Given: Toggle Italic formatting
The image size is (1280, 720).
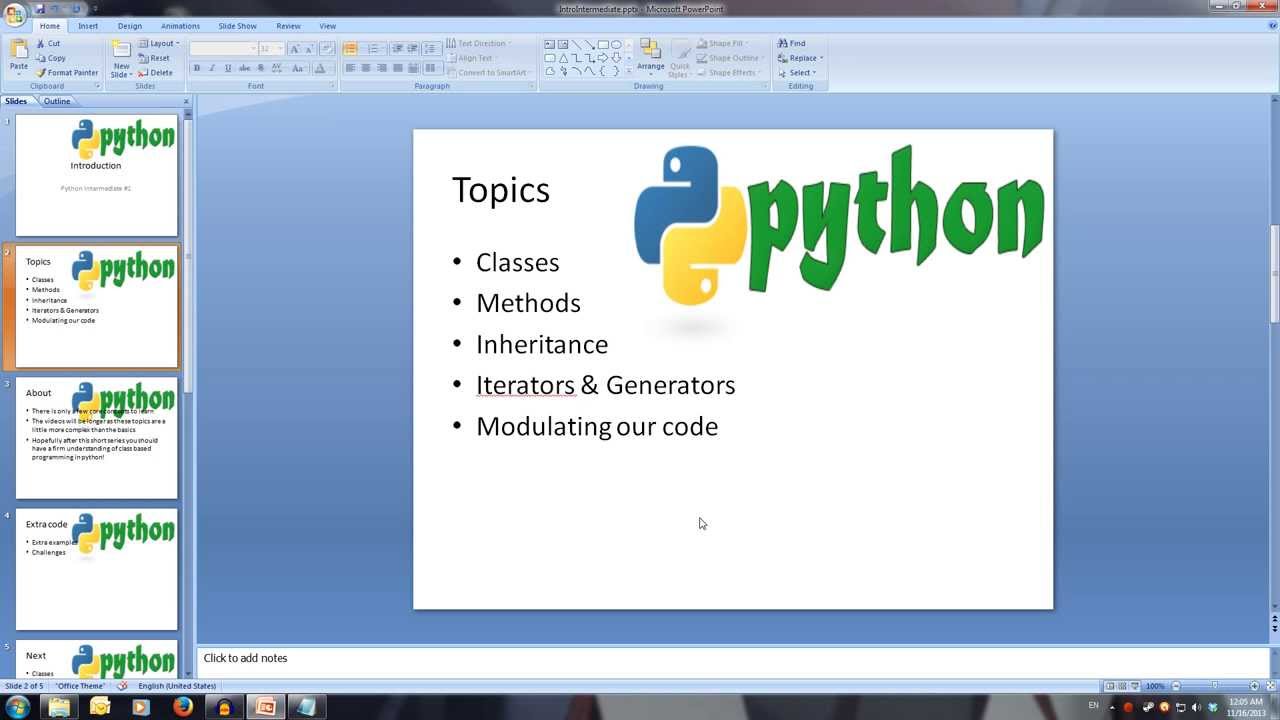Looking at the screenshot, I should (x=212, y=68).
